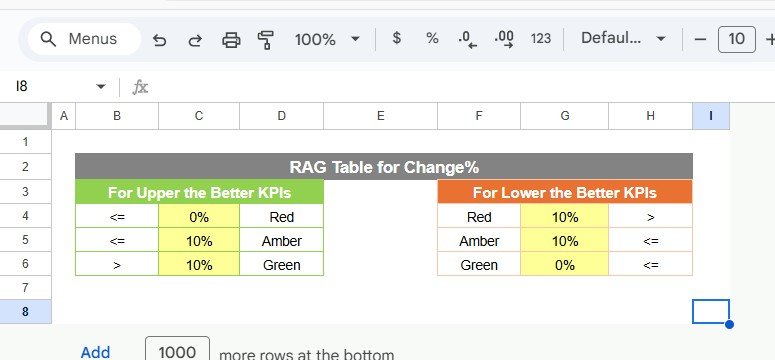The height and width of the screenshot is (360, 775).
Task: Select column G header
Action: [564, 116]
